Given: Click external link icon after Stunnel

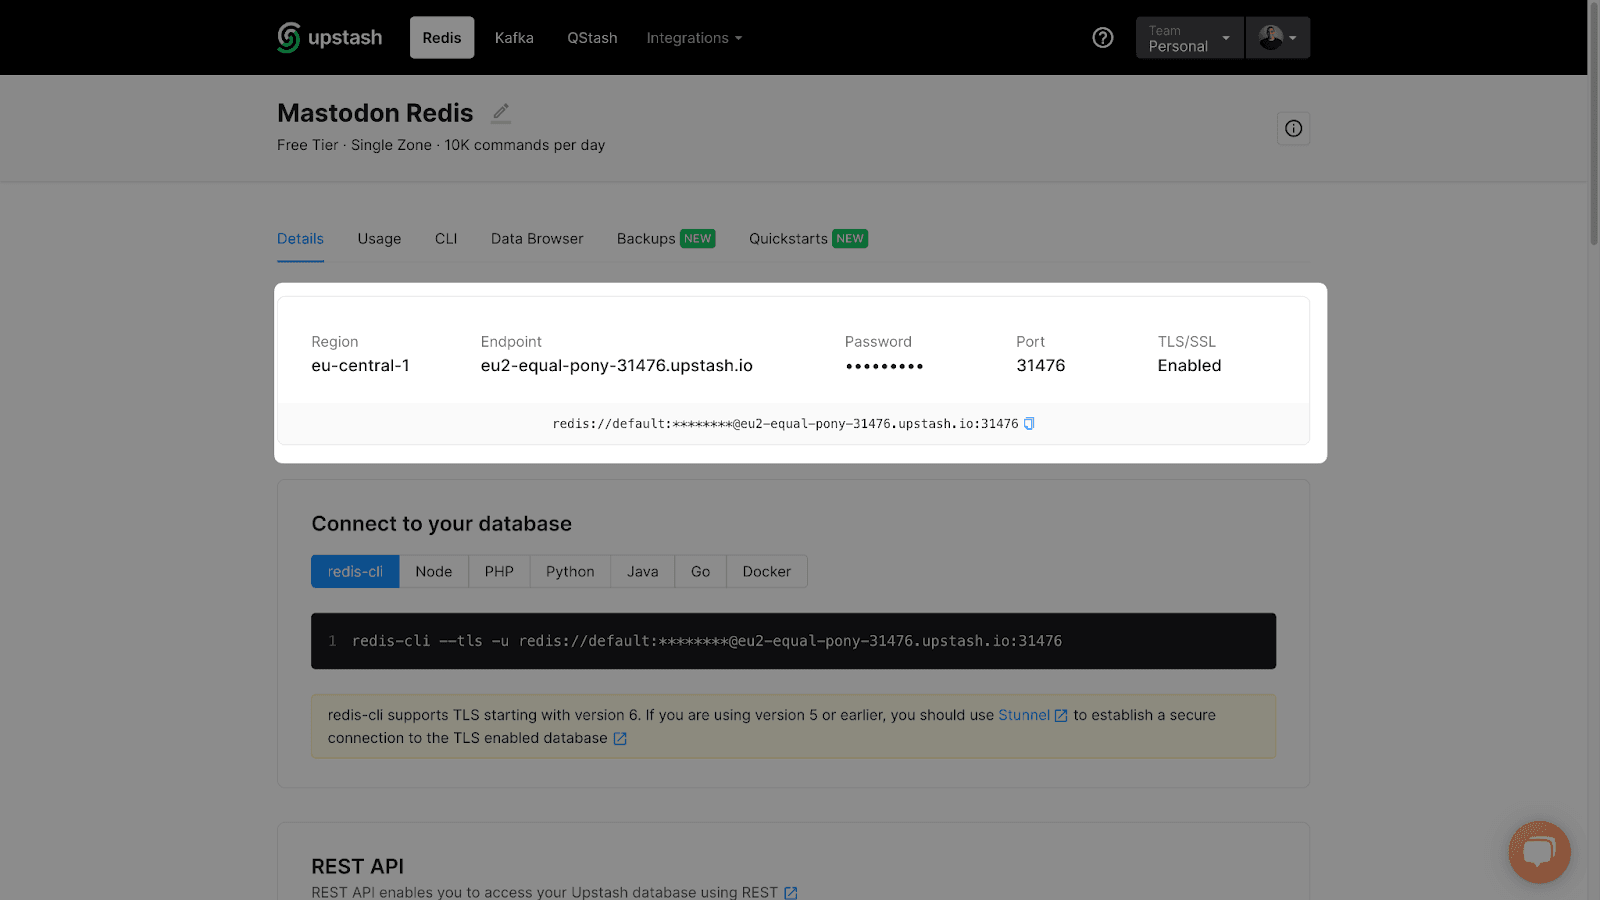Looking at the screenshot, I should 1061,716.
